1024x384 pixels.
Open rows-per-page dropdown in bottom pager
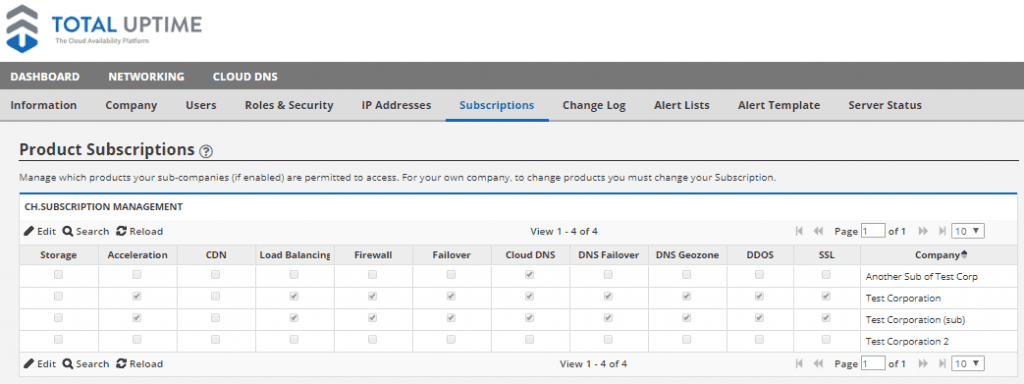[968, 364]
